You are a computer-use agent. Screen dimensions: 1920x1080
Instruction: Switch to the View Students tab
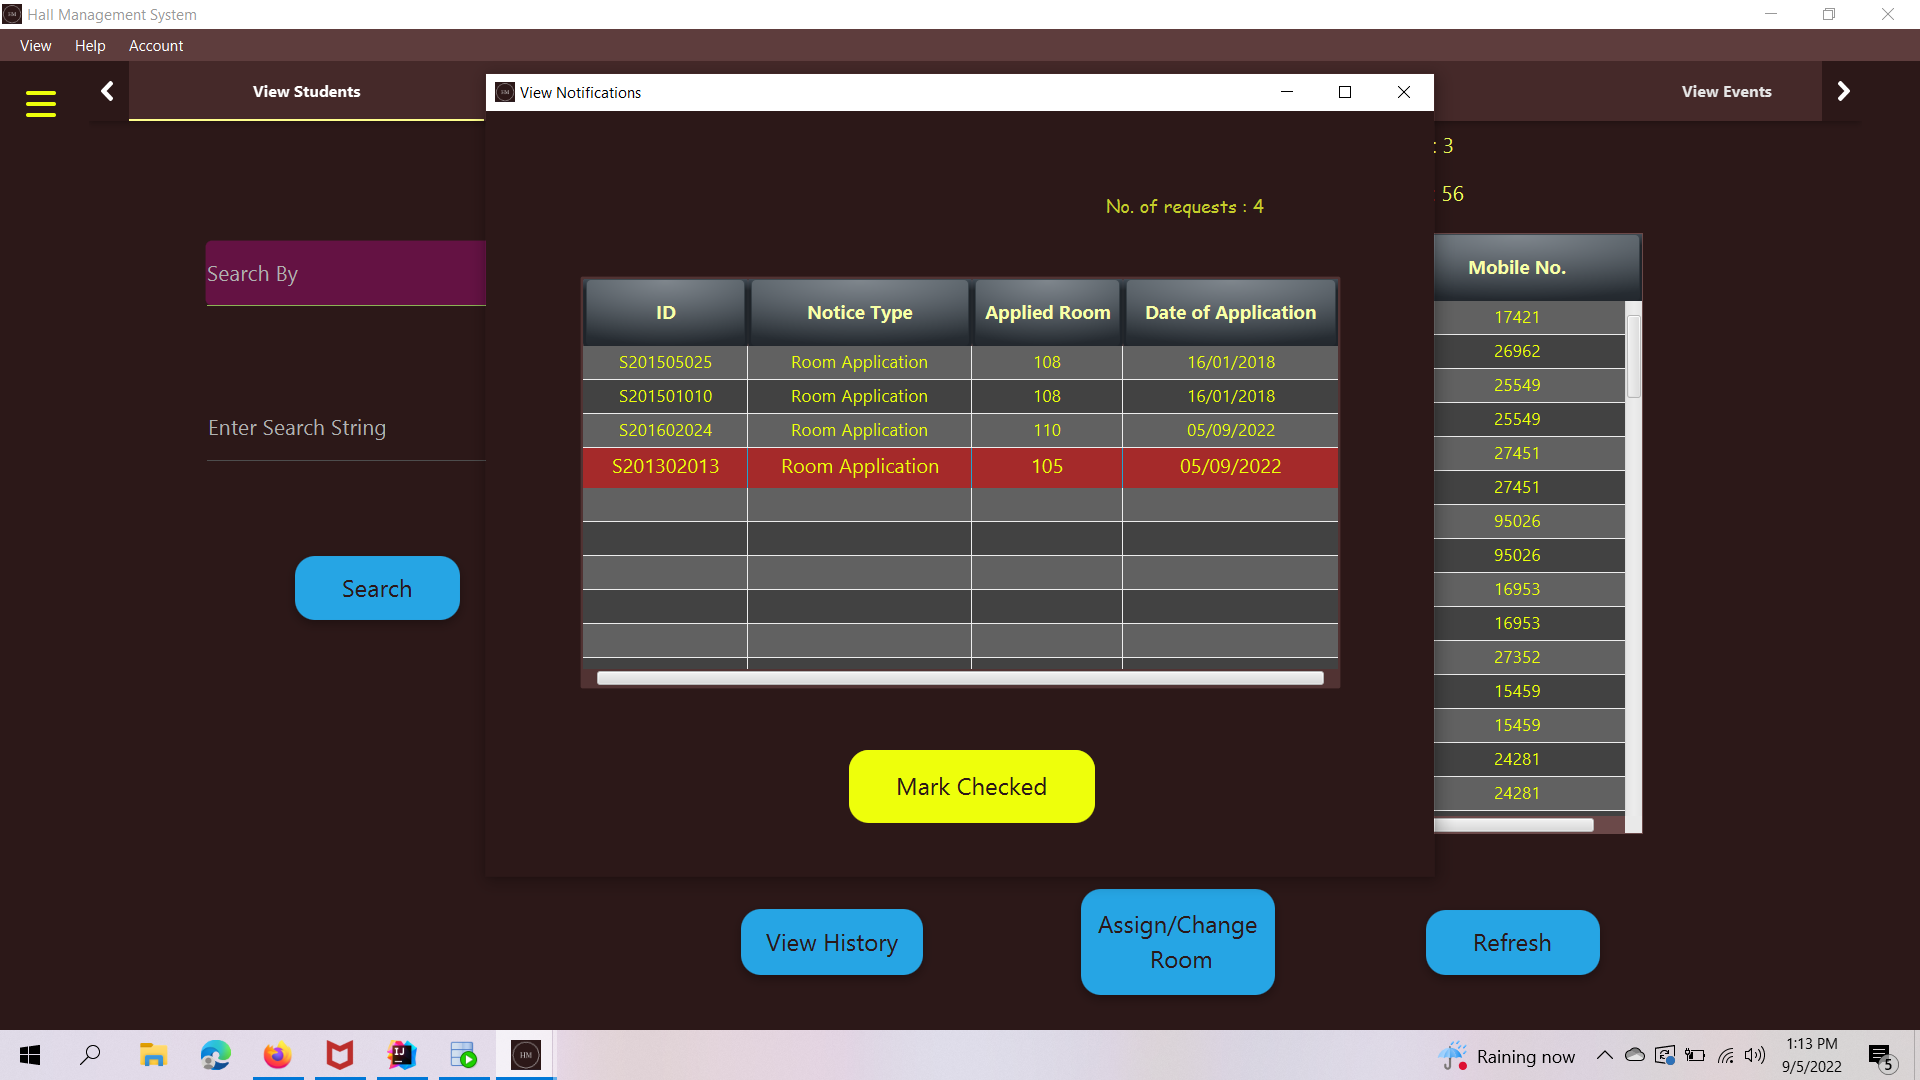click(306, 91)
